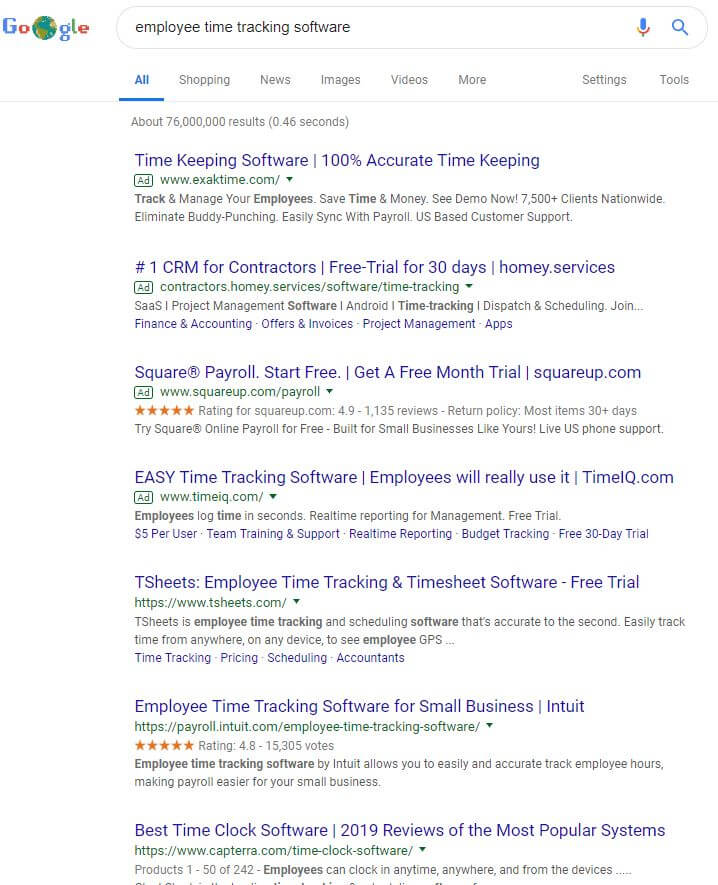
Task: Click the microphone voice search icon
Action: (x=644, y=28)
